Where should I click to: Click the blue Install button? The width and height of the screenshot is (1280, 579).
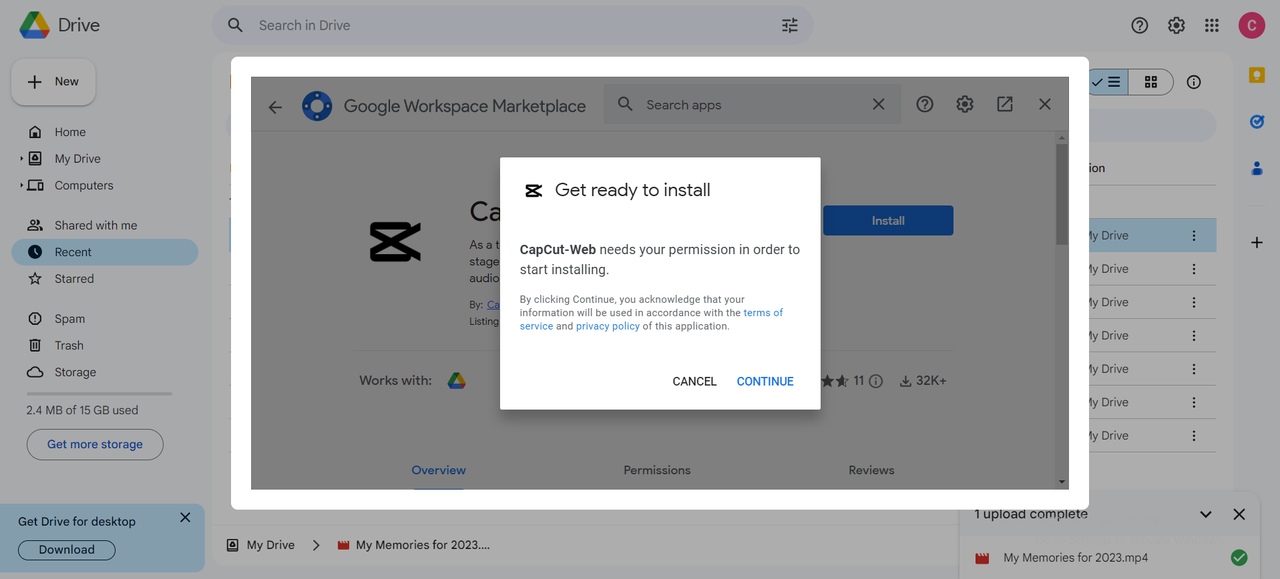[x=888, y=221]
